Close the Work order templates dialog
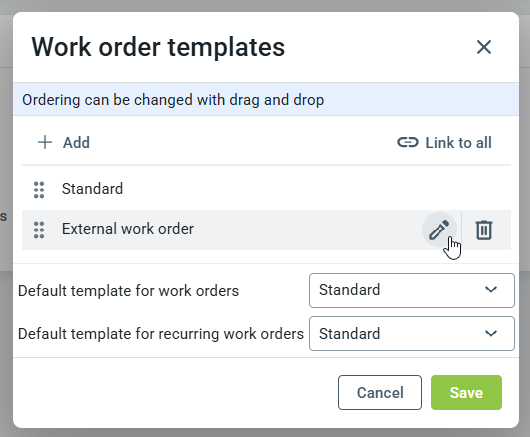 tap(484, 47)
